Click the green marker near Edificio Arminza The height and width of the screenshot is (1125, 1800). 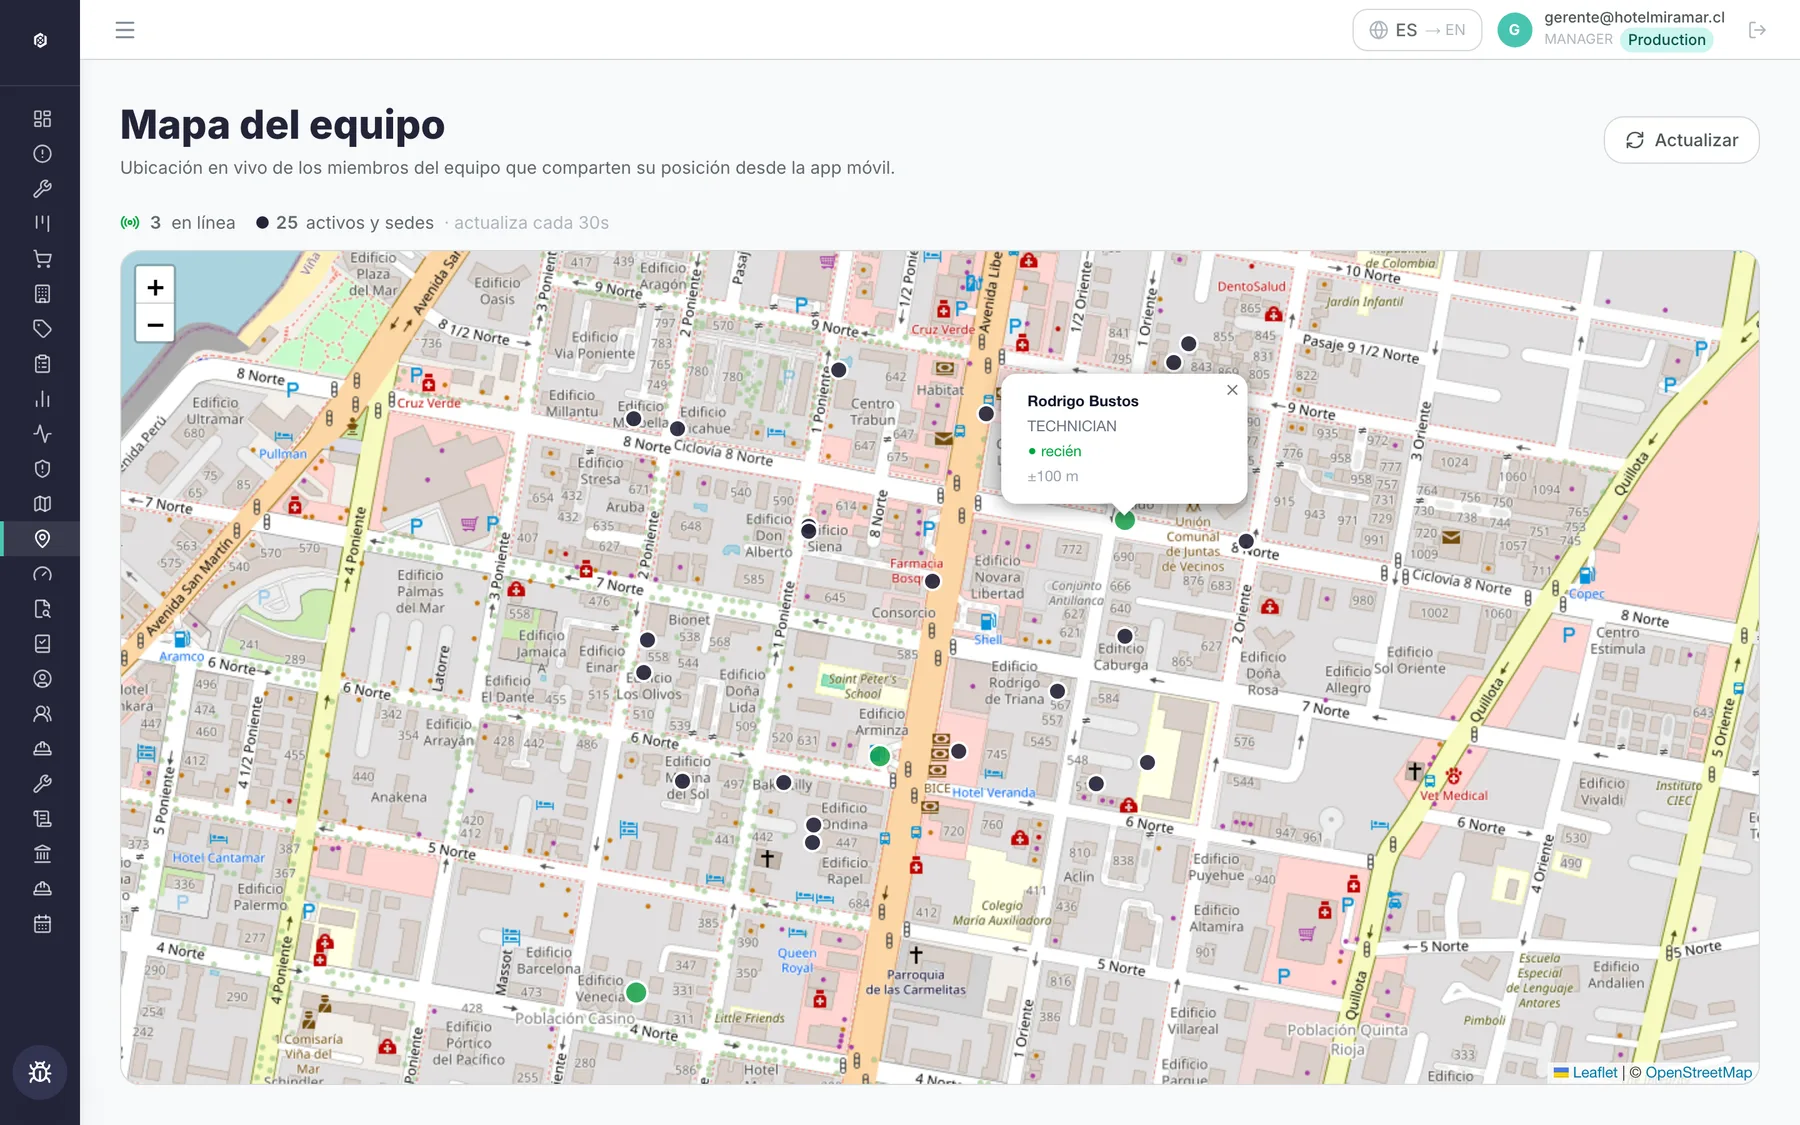880,756
